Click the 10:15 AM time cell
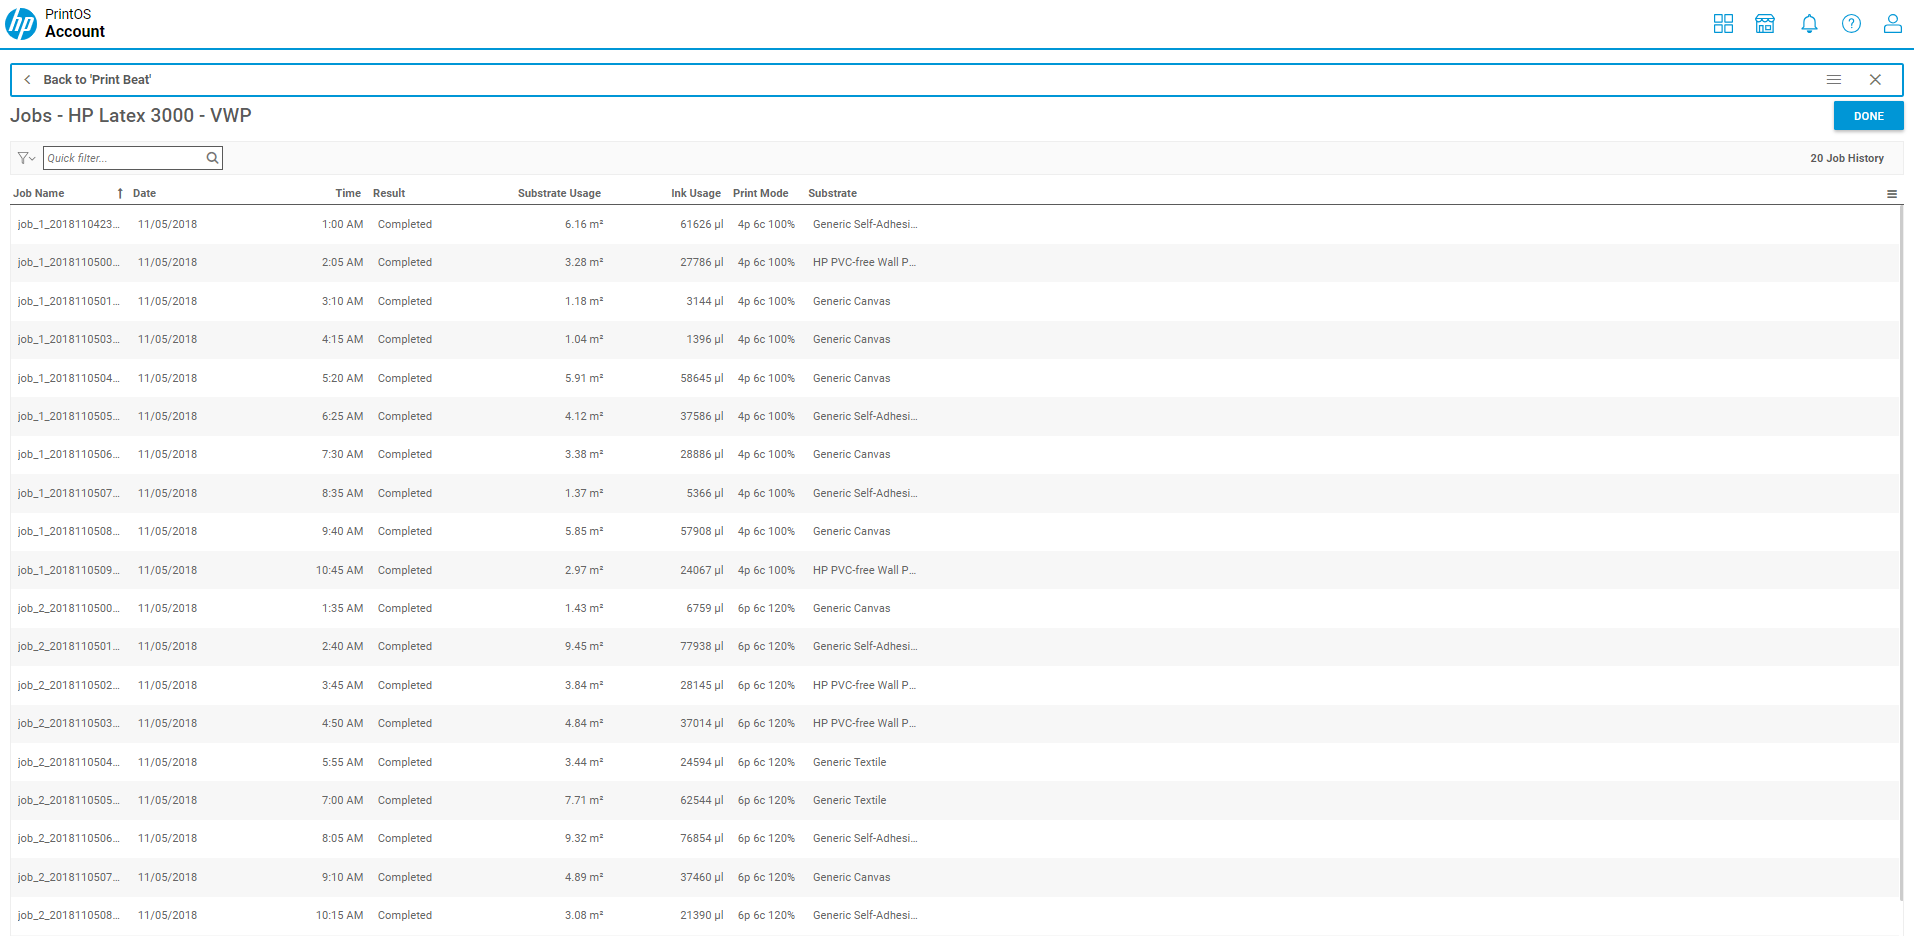The height and width of the screenshot is (936, 1914). click(340, 916)
